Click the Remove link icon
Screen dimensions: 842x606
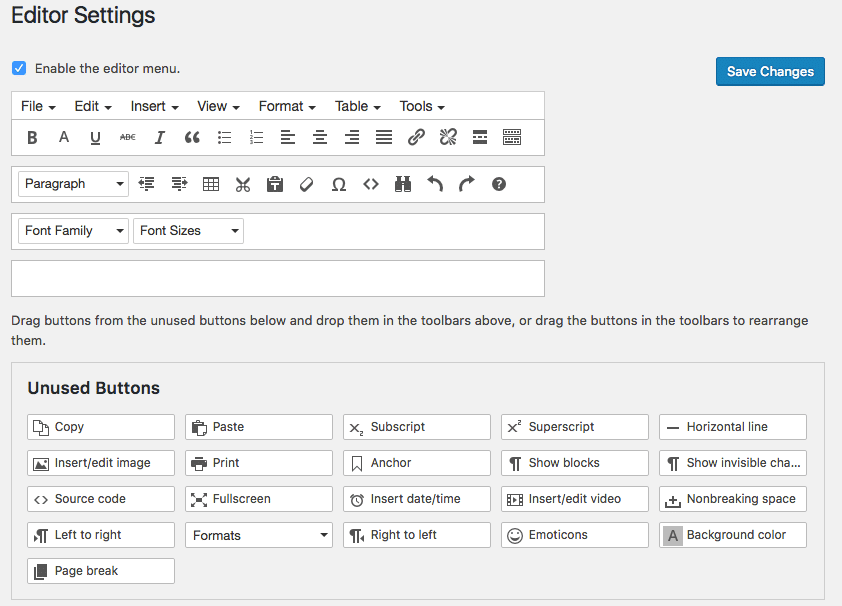coord(448,137)
